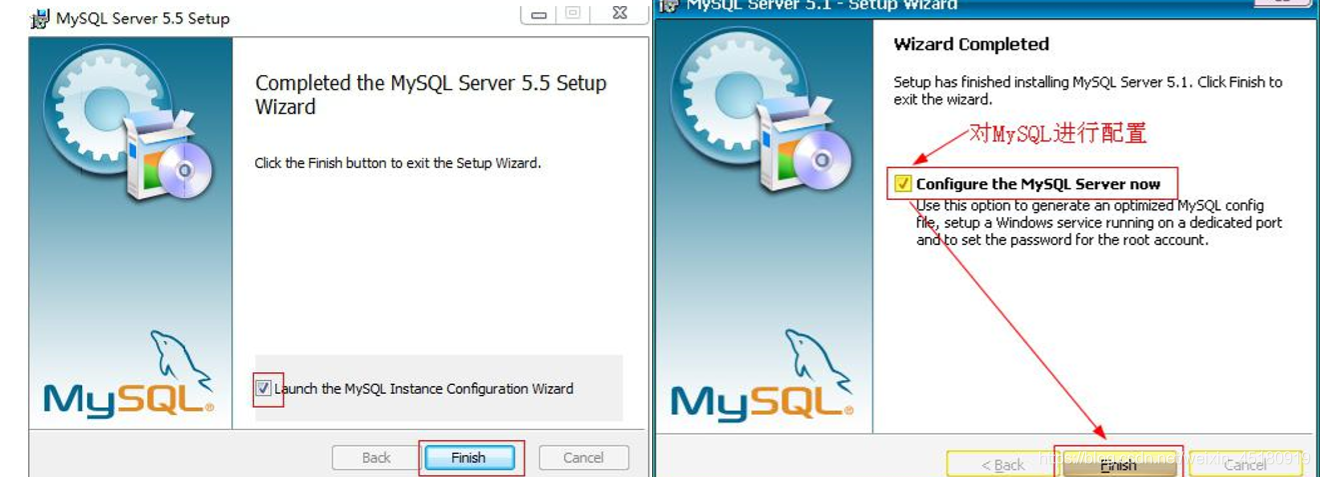Click the Back button in 5.5 Setup
Viewport: 1320px width, 477px height.
[376, 458]
